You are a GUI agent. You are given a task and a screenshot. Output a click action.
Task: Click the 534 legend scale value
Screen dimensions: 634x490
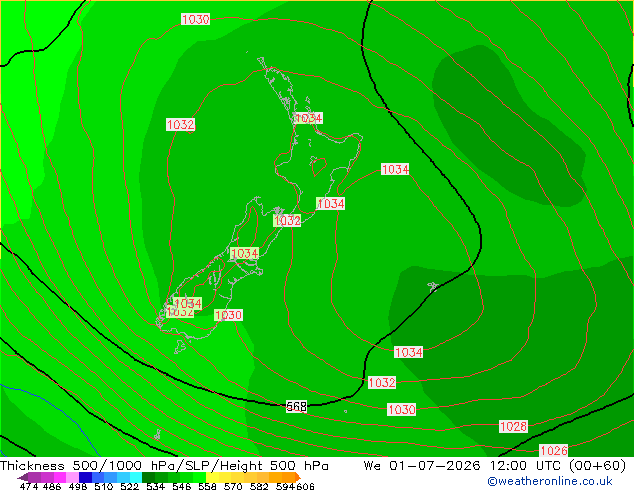tap(155, 486)
